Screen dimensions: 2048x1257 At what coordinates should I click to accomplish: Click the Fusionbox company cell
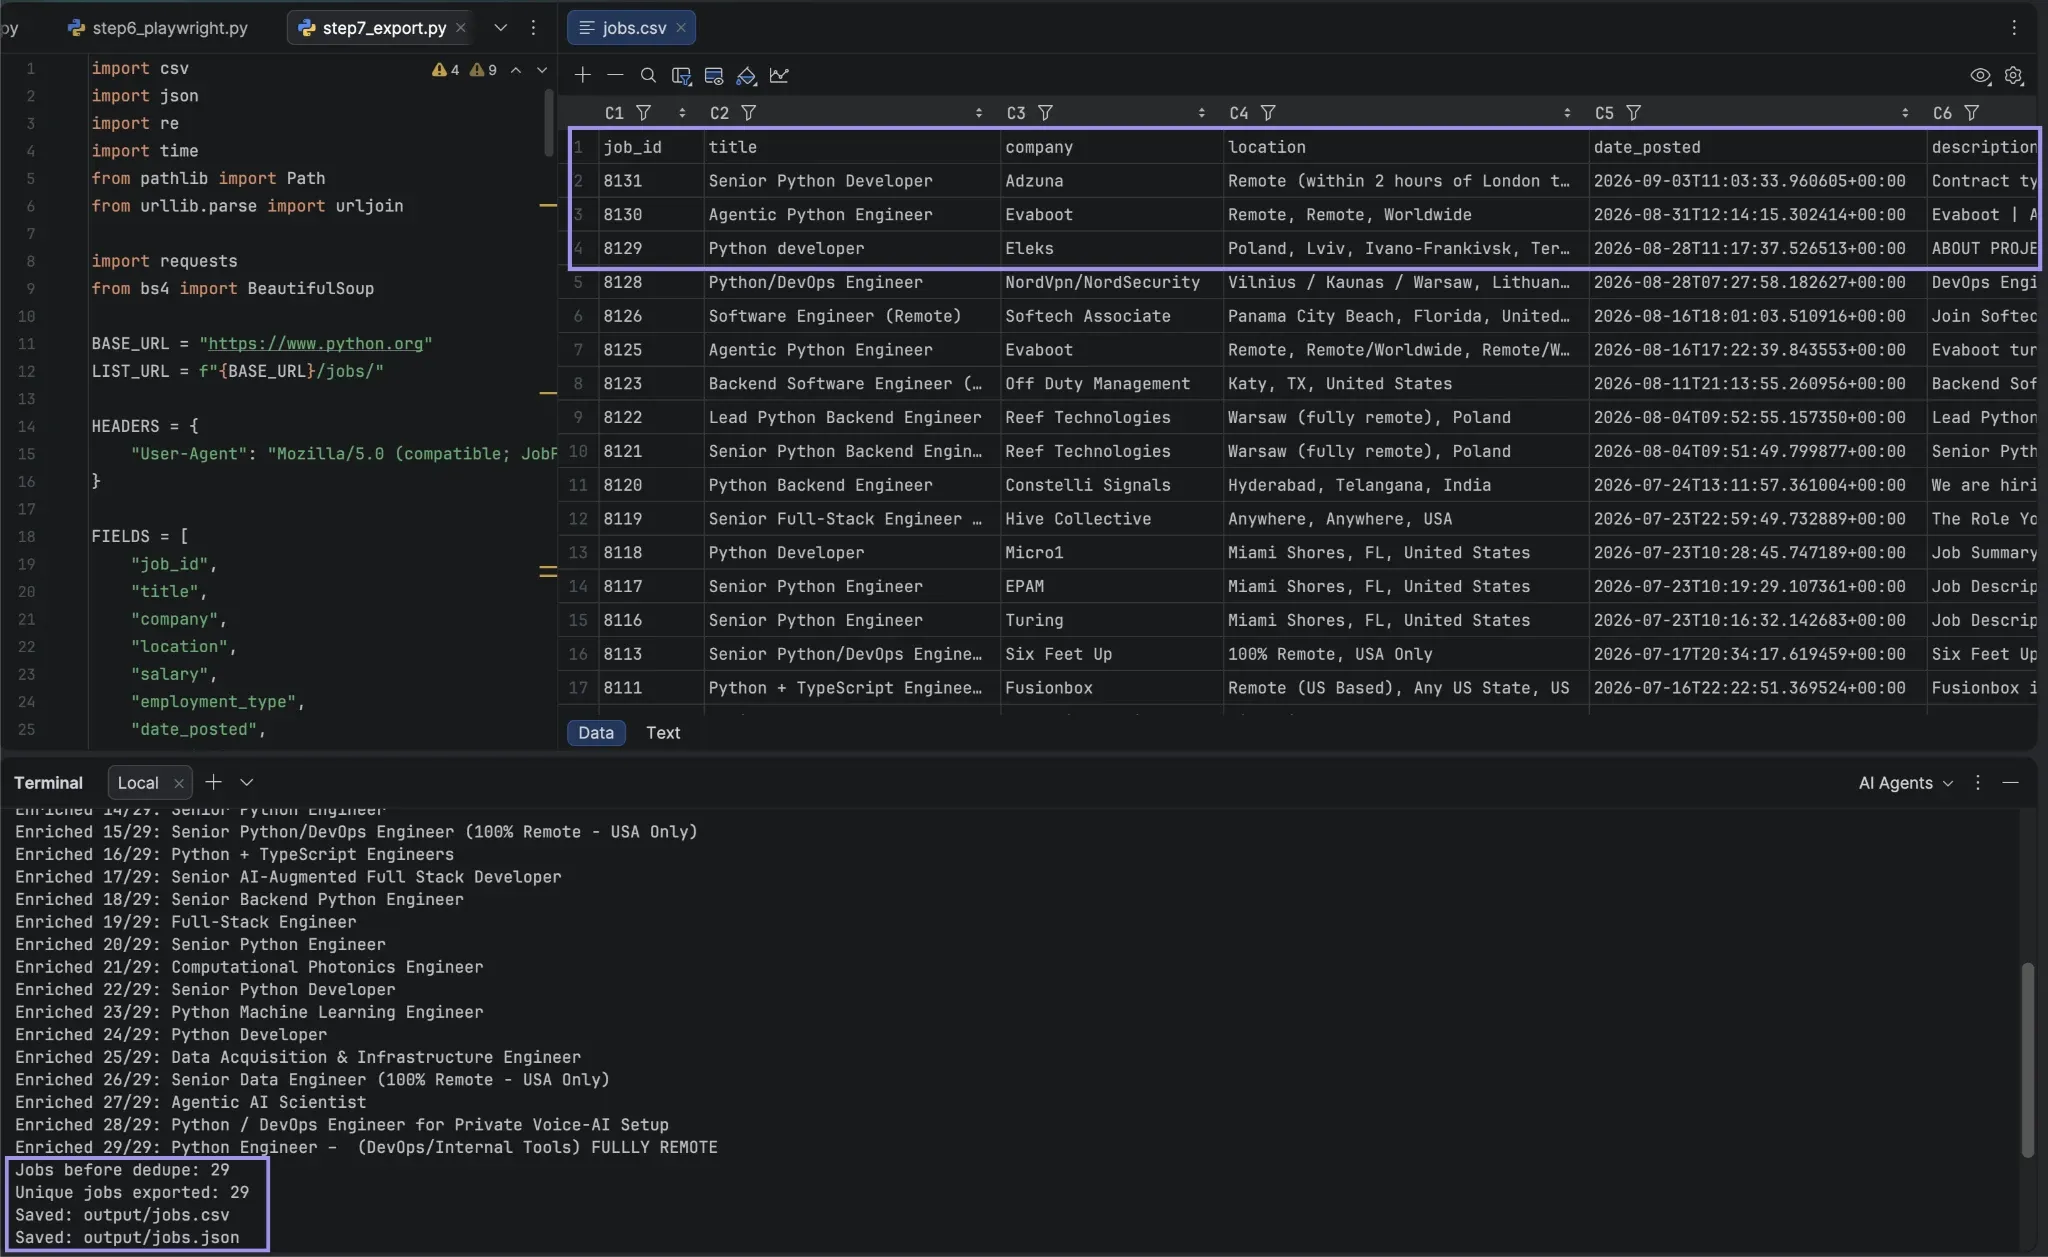(1112, 689)
